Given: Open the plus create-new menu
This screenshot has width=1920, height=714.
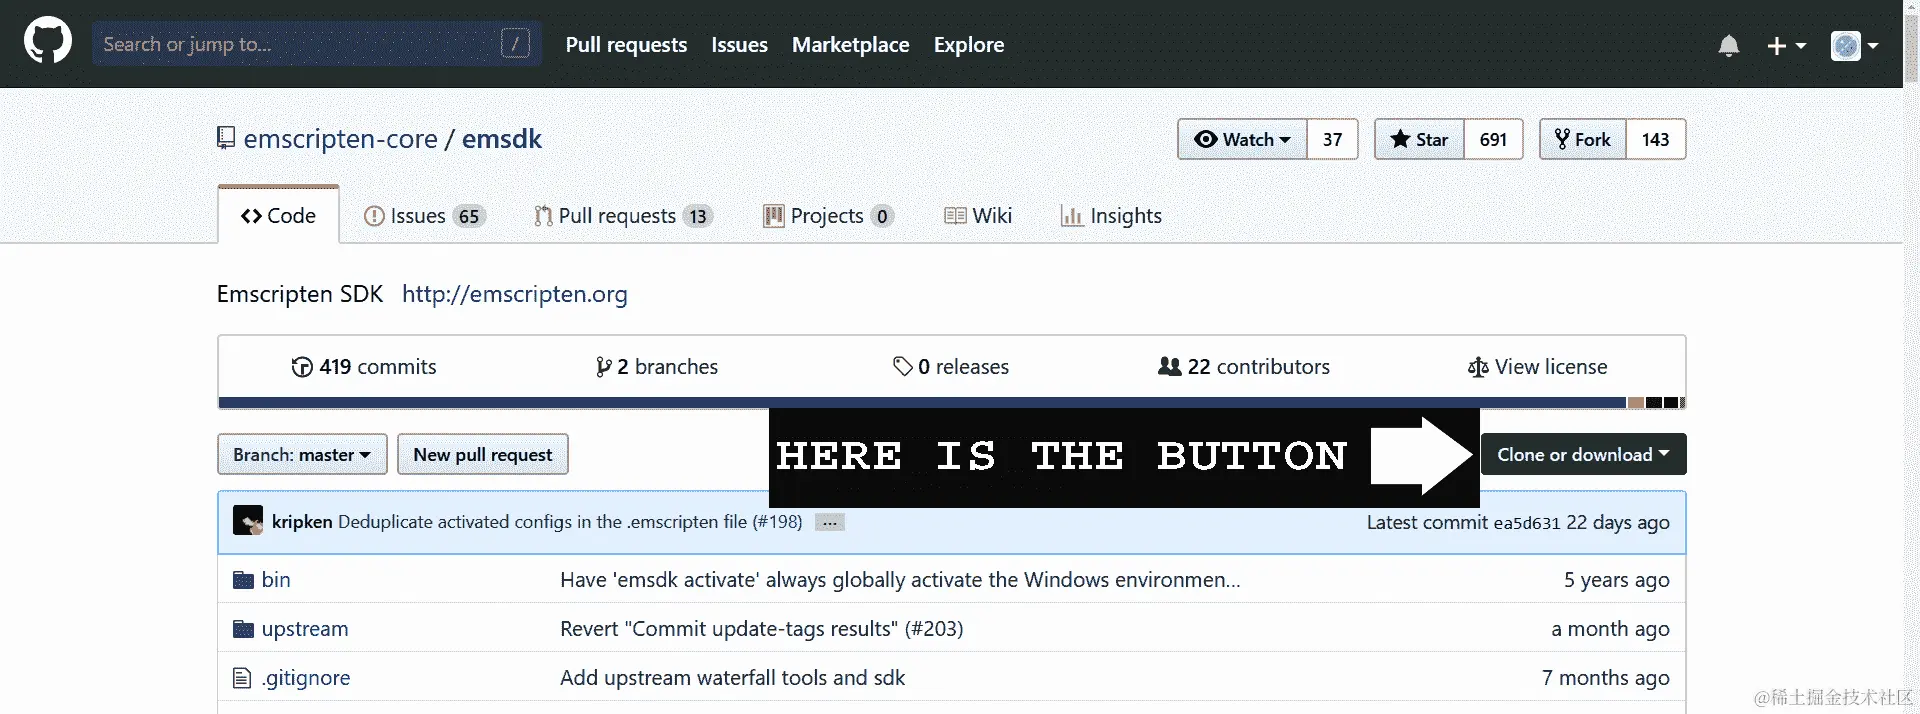Looking at the screenshot, I should pos(1786,46).
